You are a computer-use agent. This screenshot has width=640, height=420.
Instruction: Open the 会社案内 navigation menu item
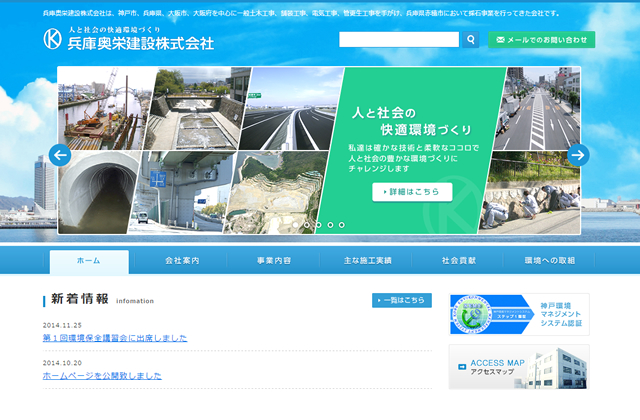182,261
